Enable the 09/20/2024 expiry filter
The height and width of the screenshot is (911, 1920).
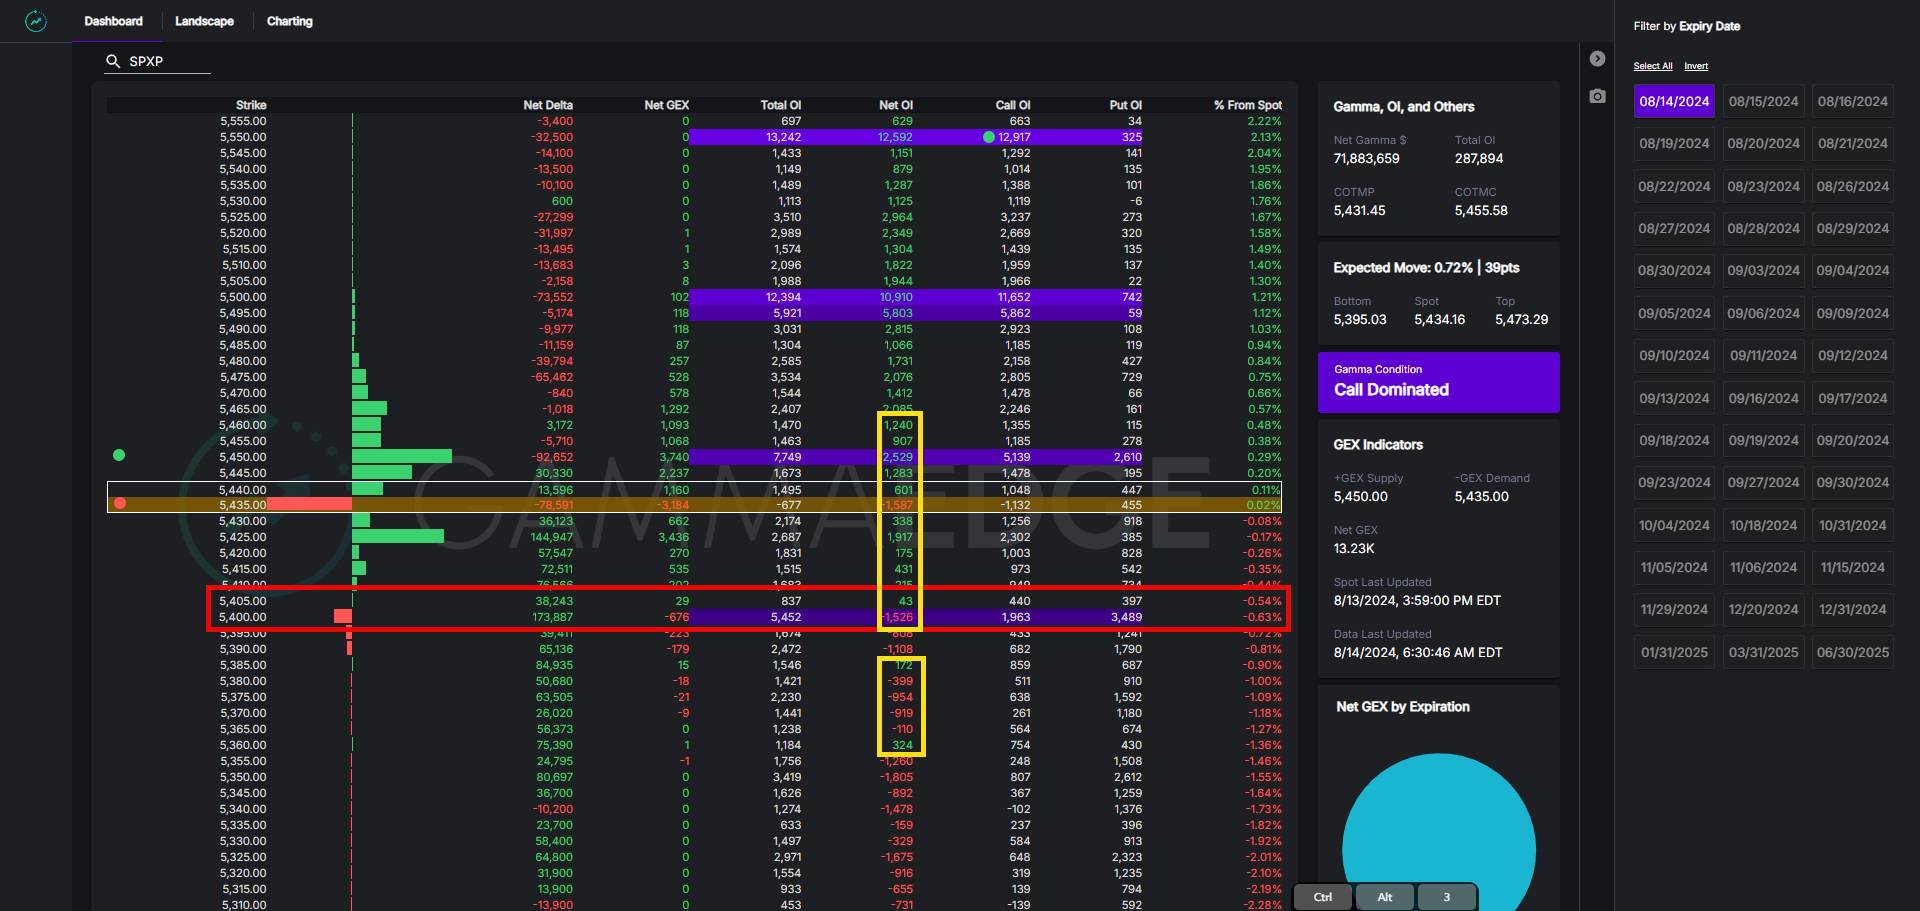pos(1852,440)
